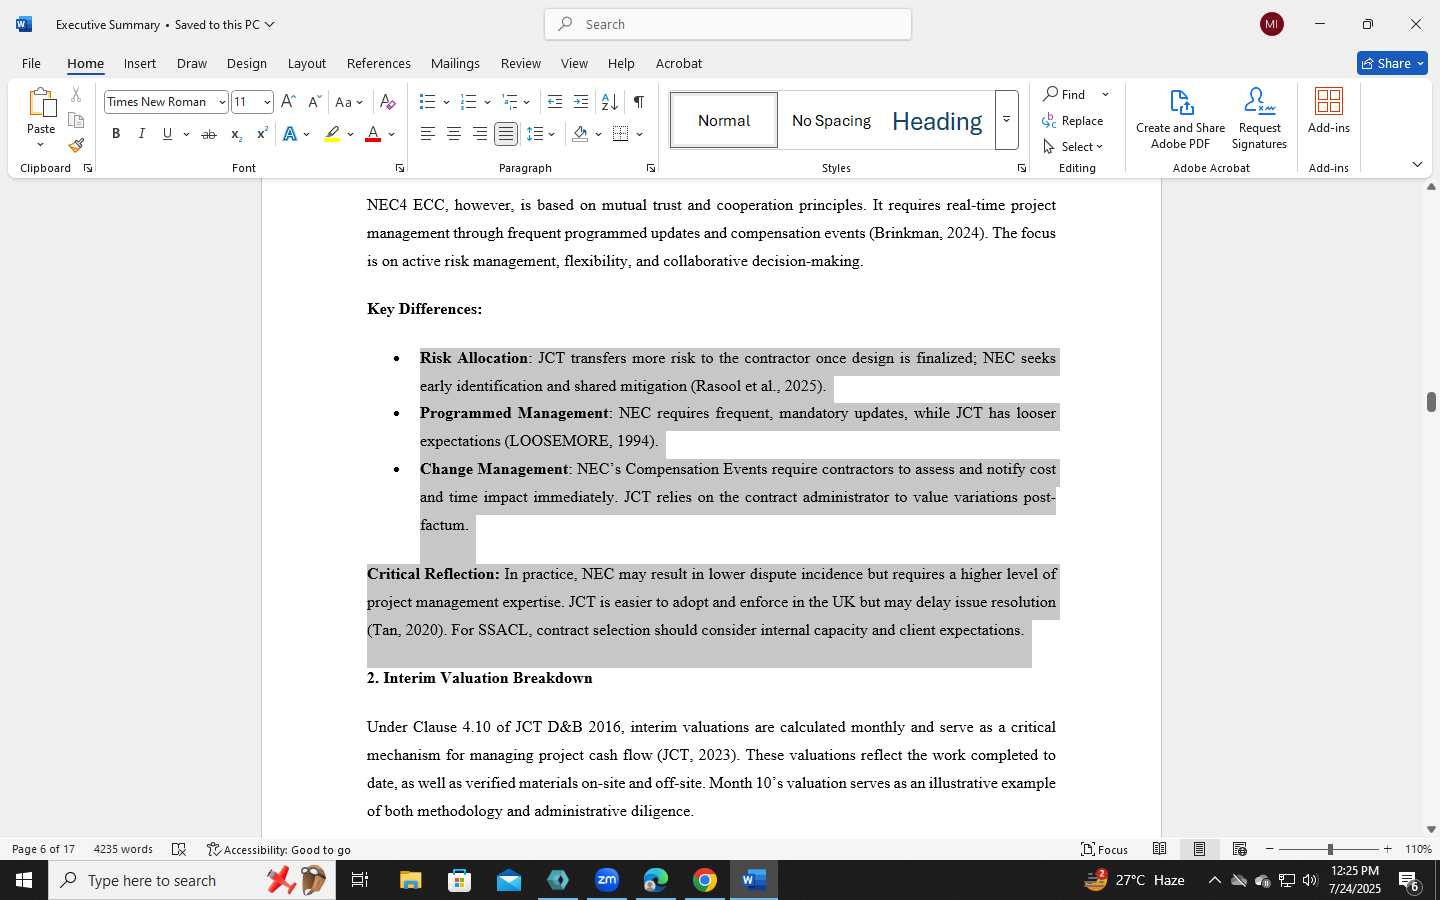
Task: Center align the text
Action: (x=453, y=134)
